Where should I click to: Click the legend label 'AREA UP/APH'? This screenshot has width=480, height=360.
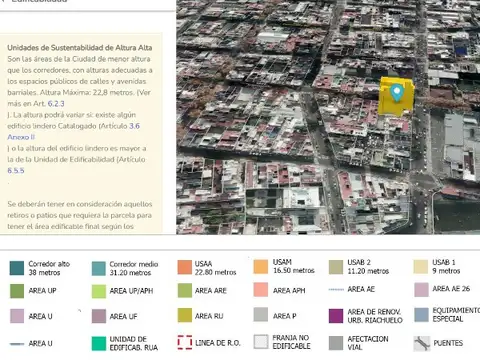point(131,291)
